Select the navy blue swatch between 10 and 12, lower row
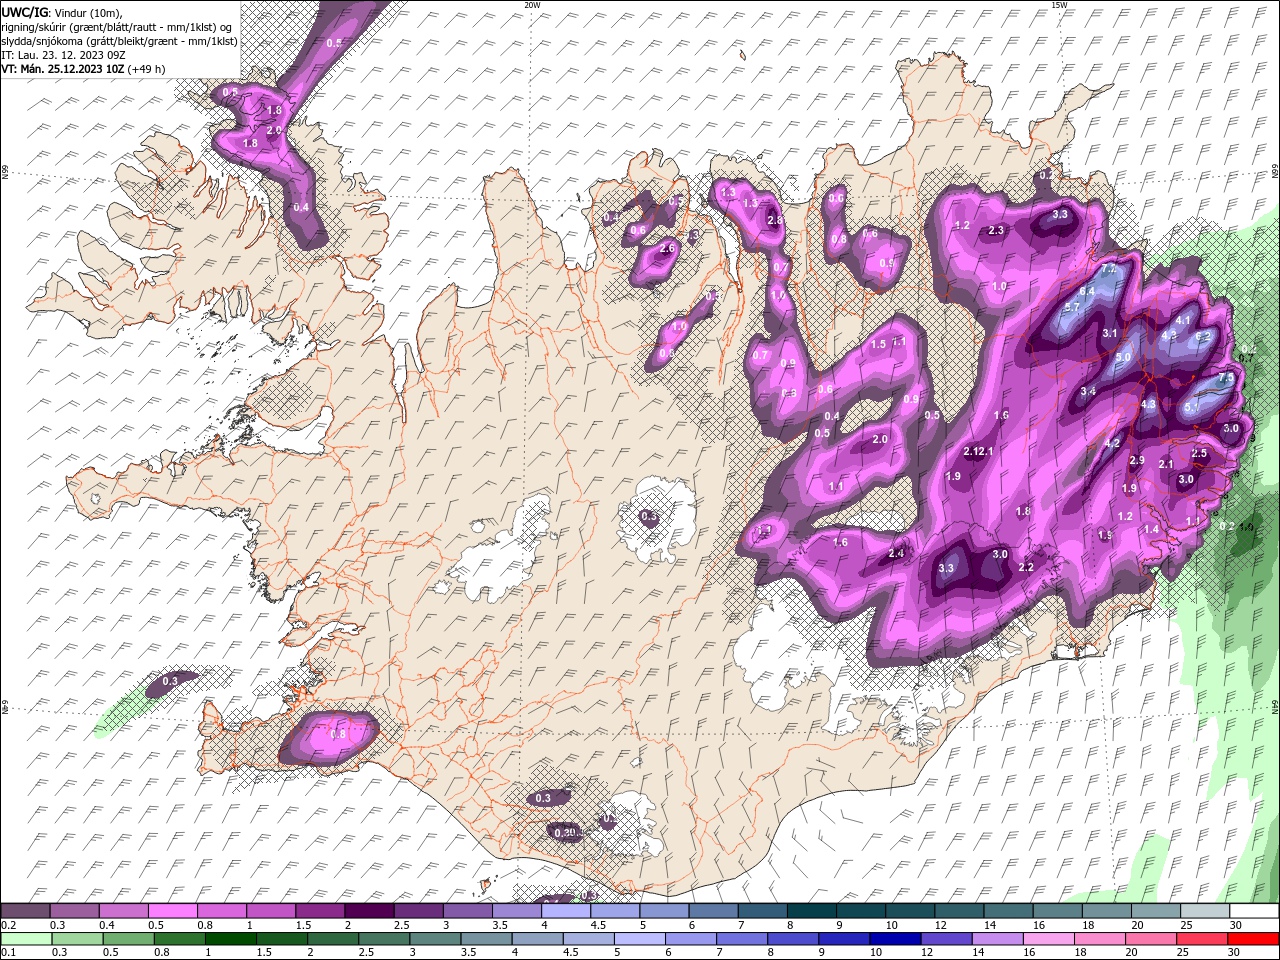 pyautogui.click(x=894, y=939)
